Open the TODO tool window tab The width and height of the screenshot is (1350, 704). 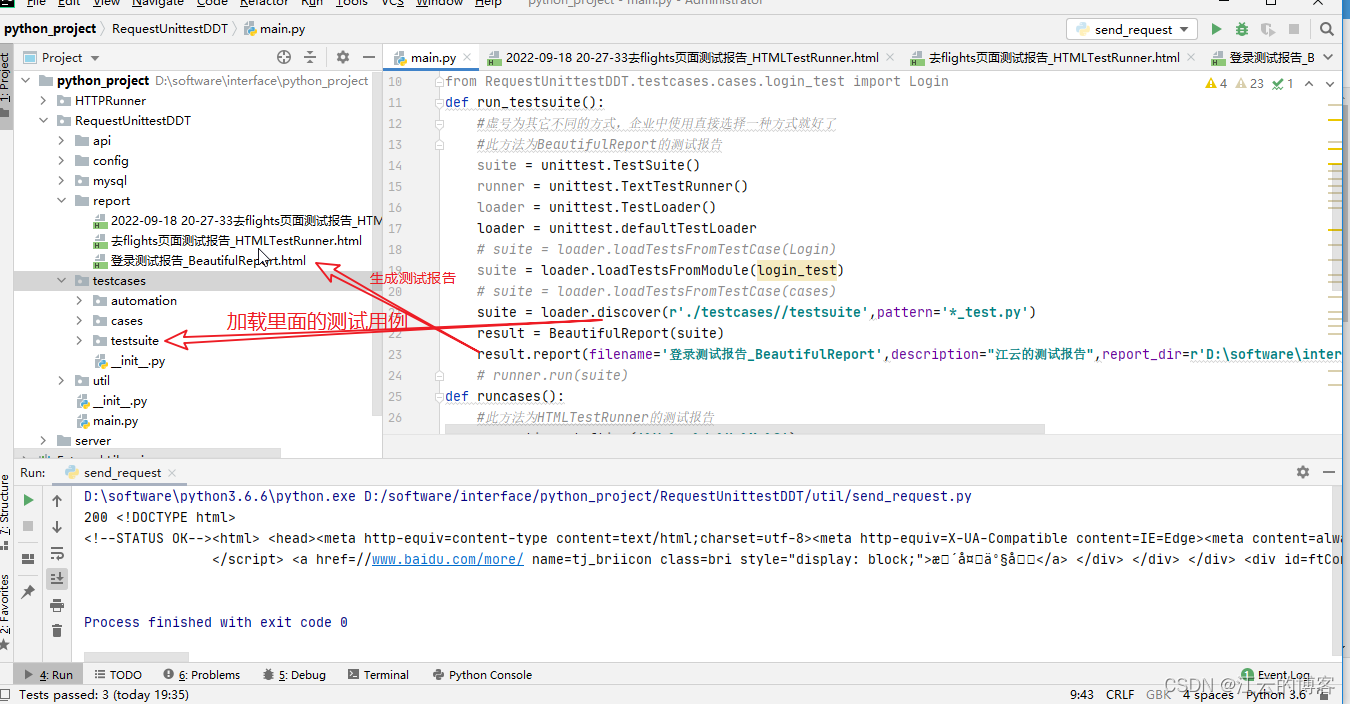click(x=118, y=675)
